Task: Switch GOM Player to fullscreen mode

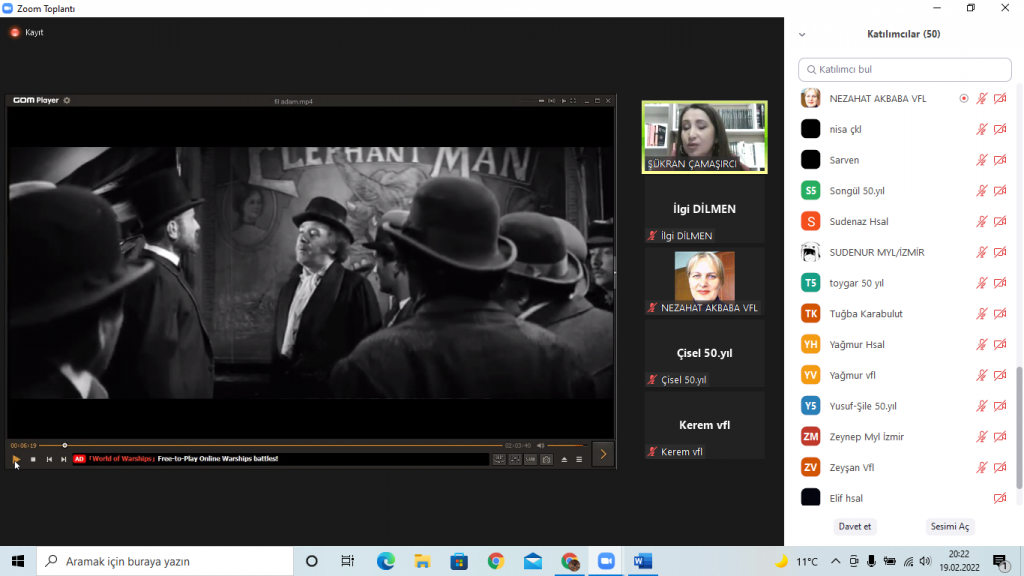Action: [x=573, y=100]
